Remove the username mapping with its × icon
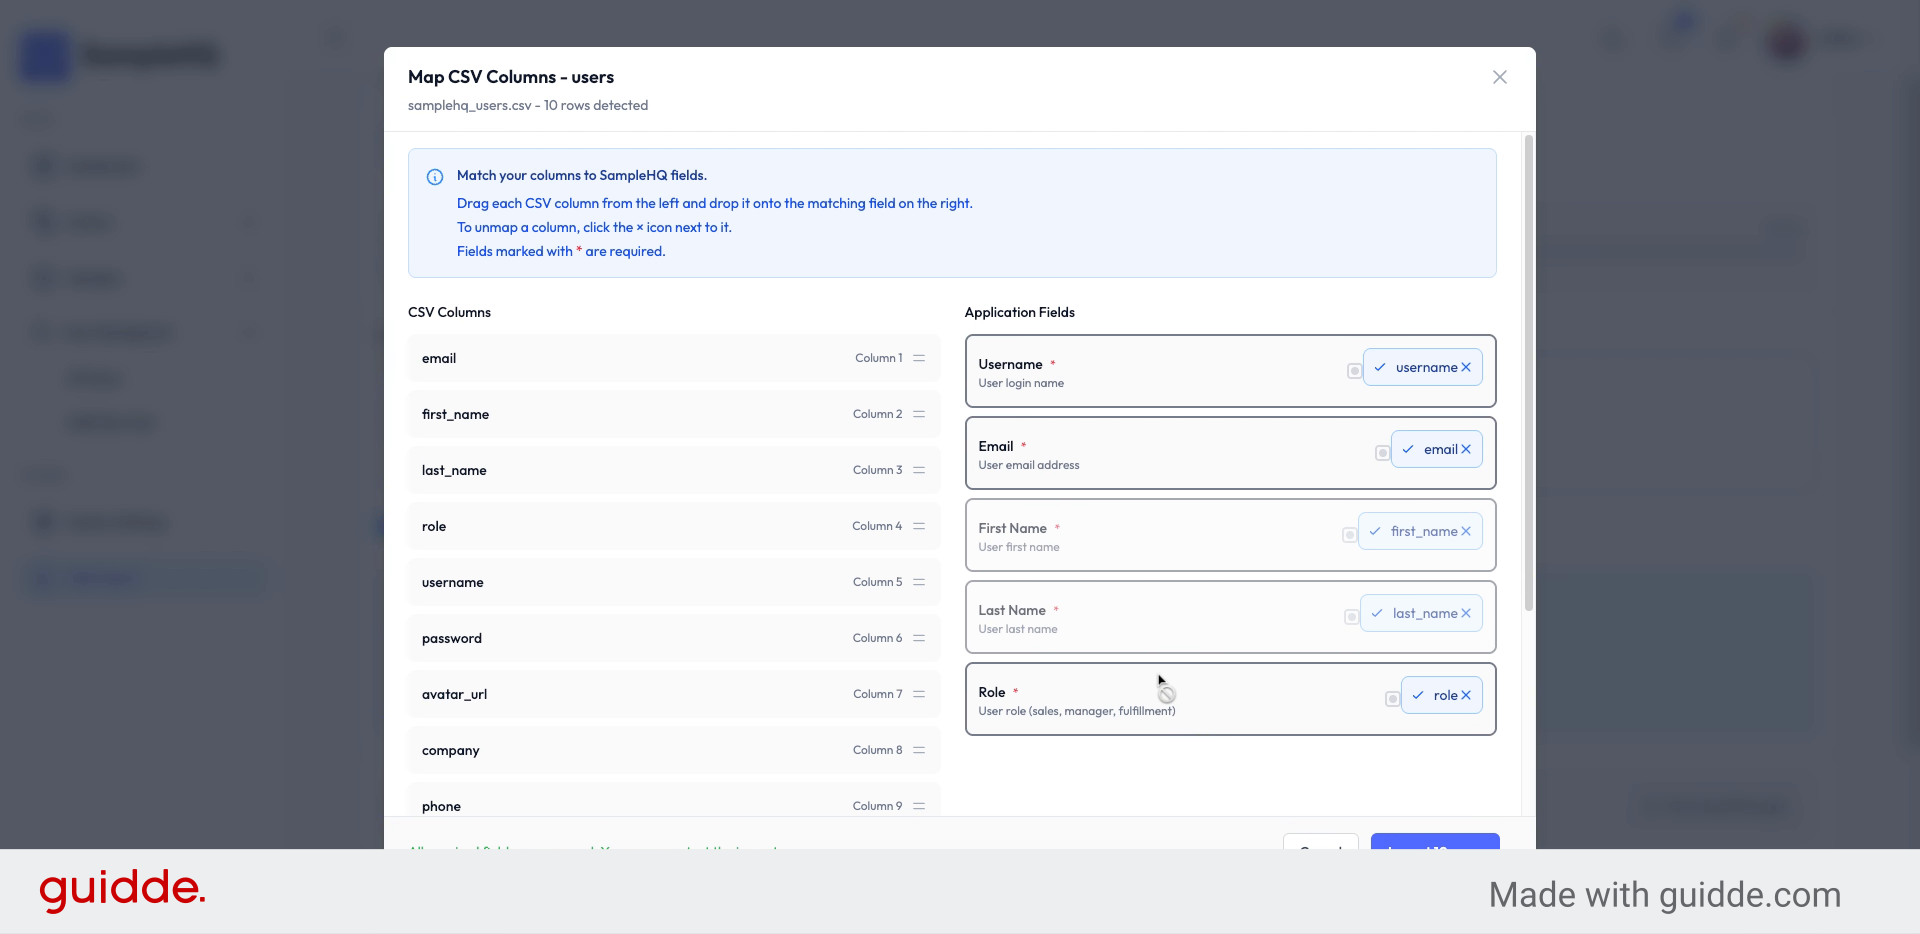 [1466, 367]
